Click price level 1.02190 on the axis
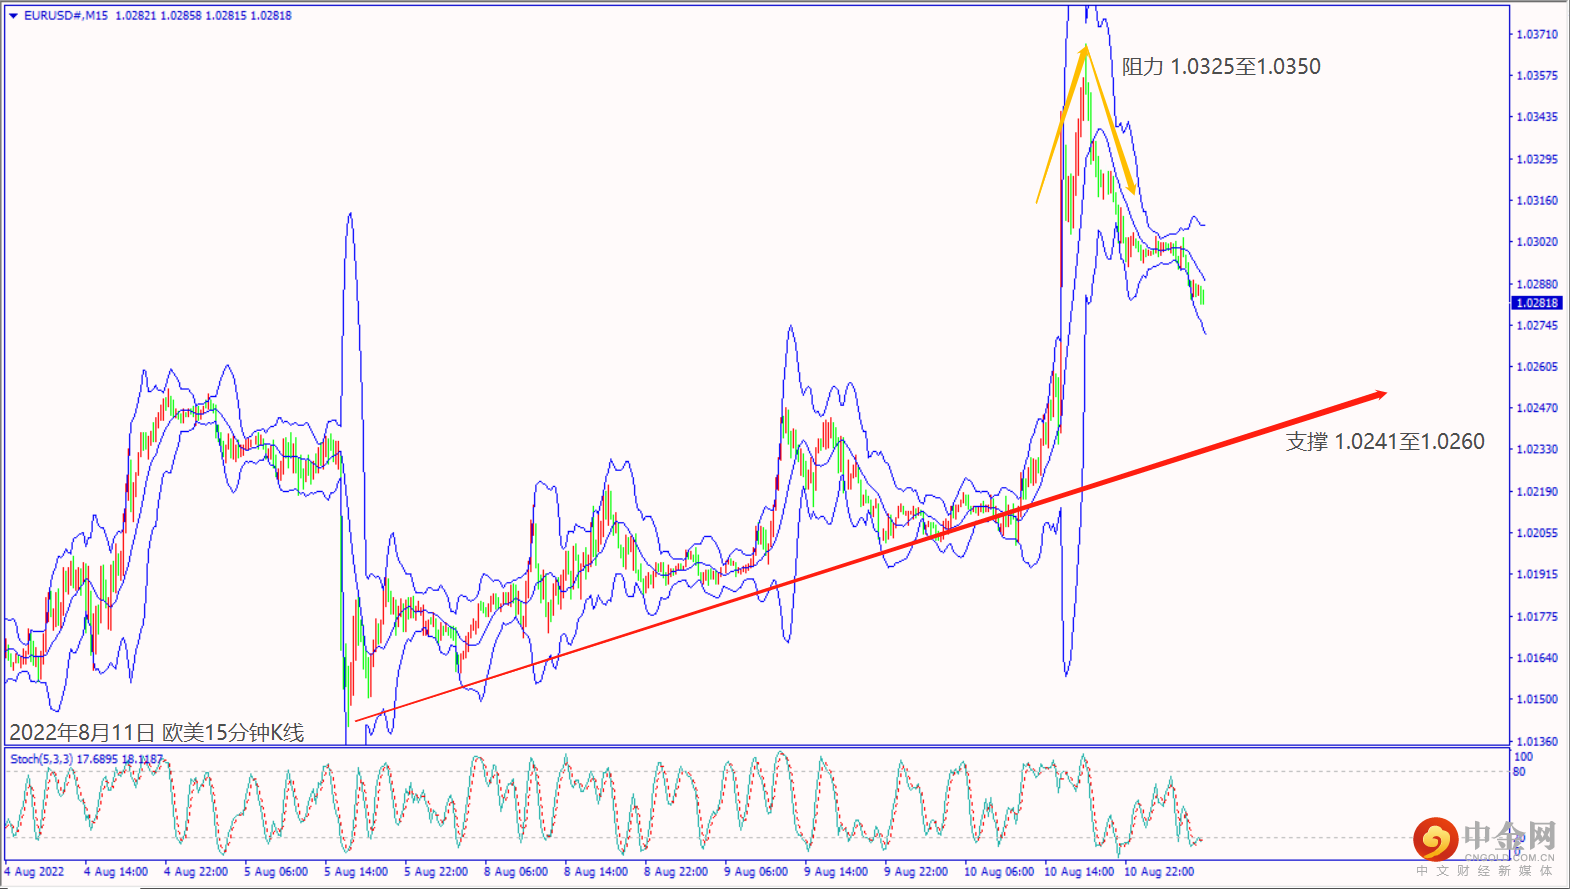Image resolution: width=1570 pixels, height=889 pixels. tap(1537, 492)
